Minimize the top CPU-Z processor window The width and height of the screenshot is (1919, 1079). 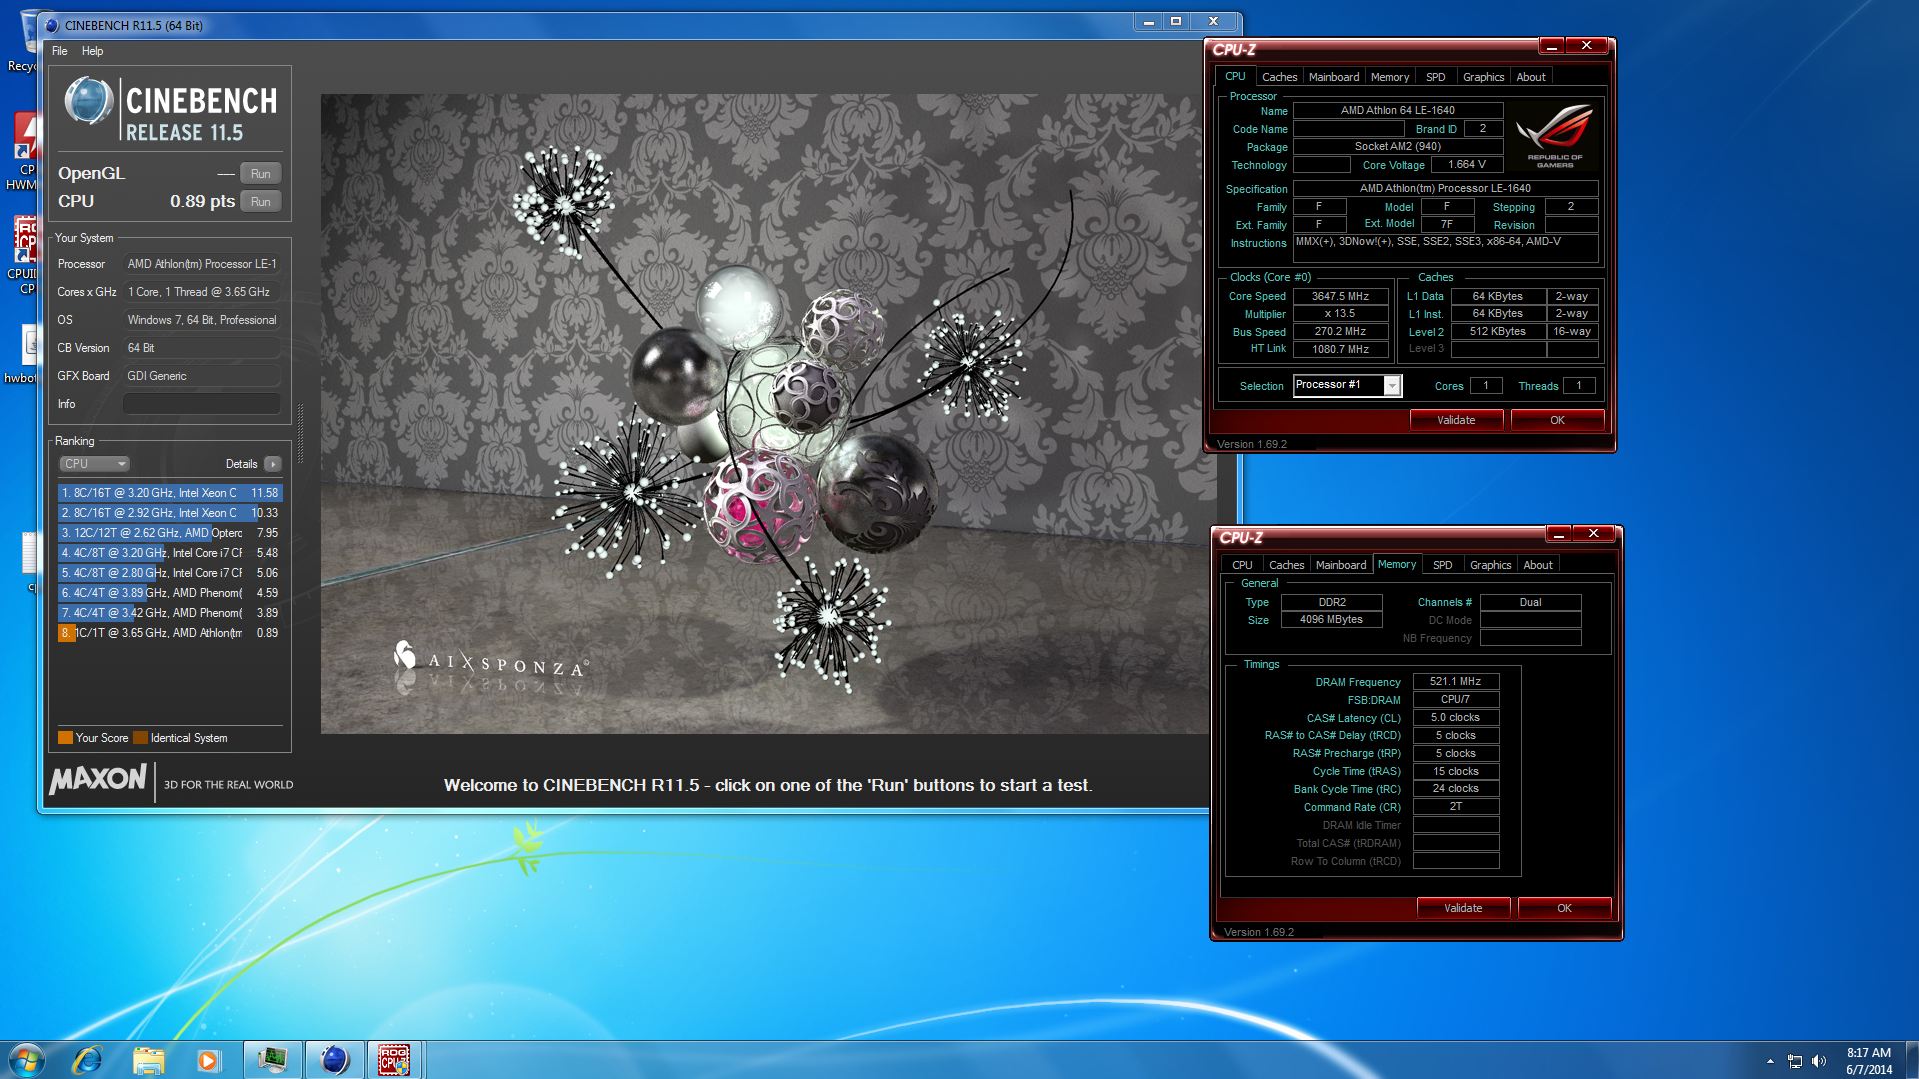[1551, 46]
